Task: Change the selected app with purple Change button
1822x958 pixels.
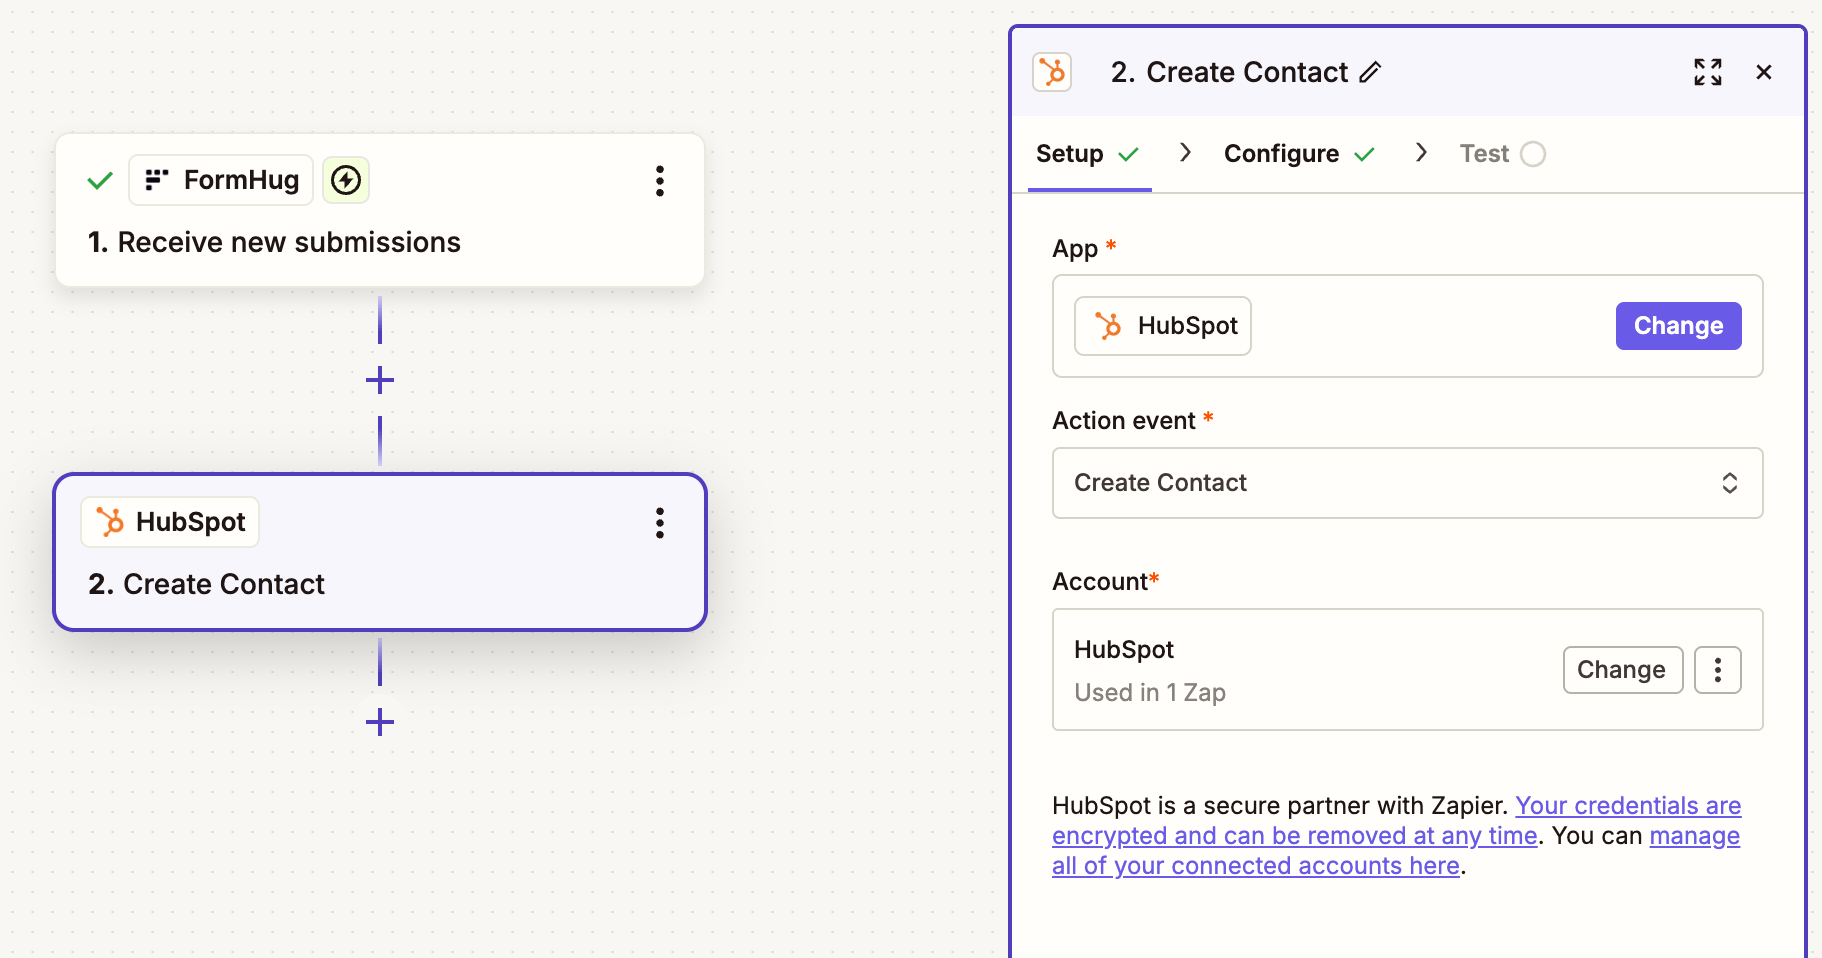Action: click(1678, 326)
